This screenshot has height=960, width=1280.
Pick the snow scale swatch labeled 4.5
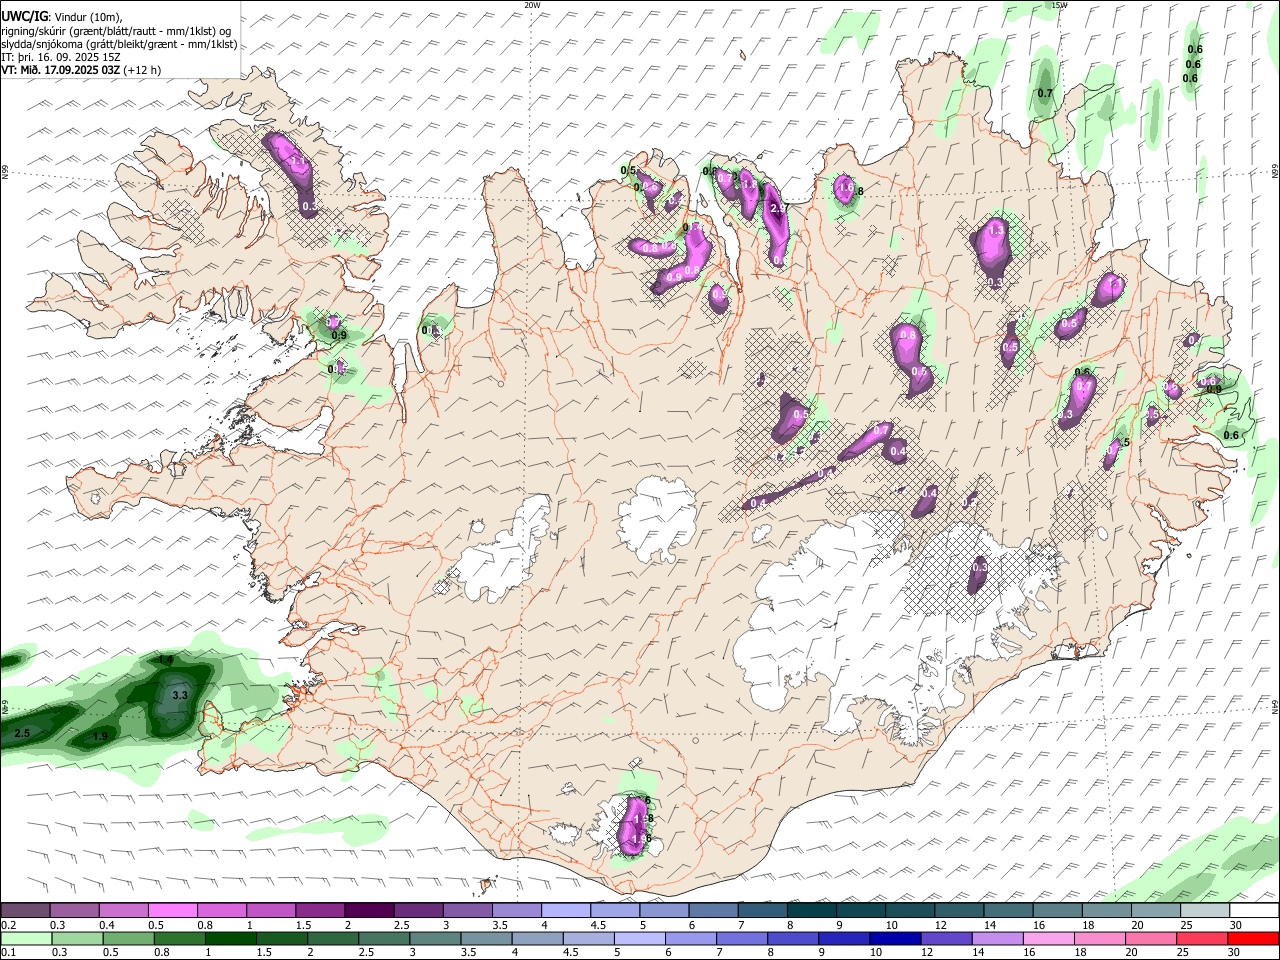[615, 910]
